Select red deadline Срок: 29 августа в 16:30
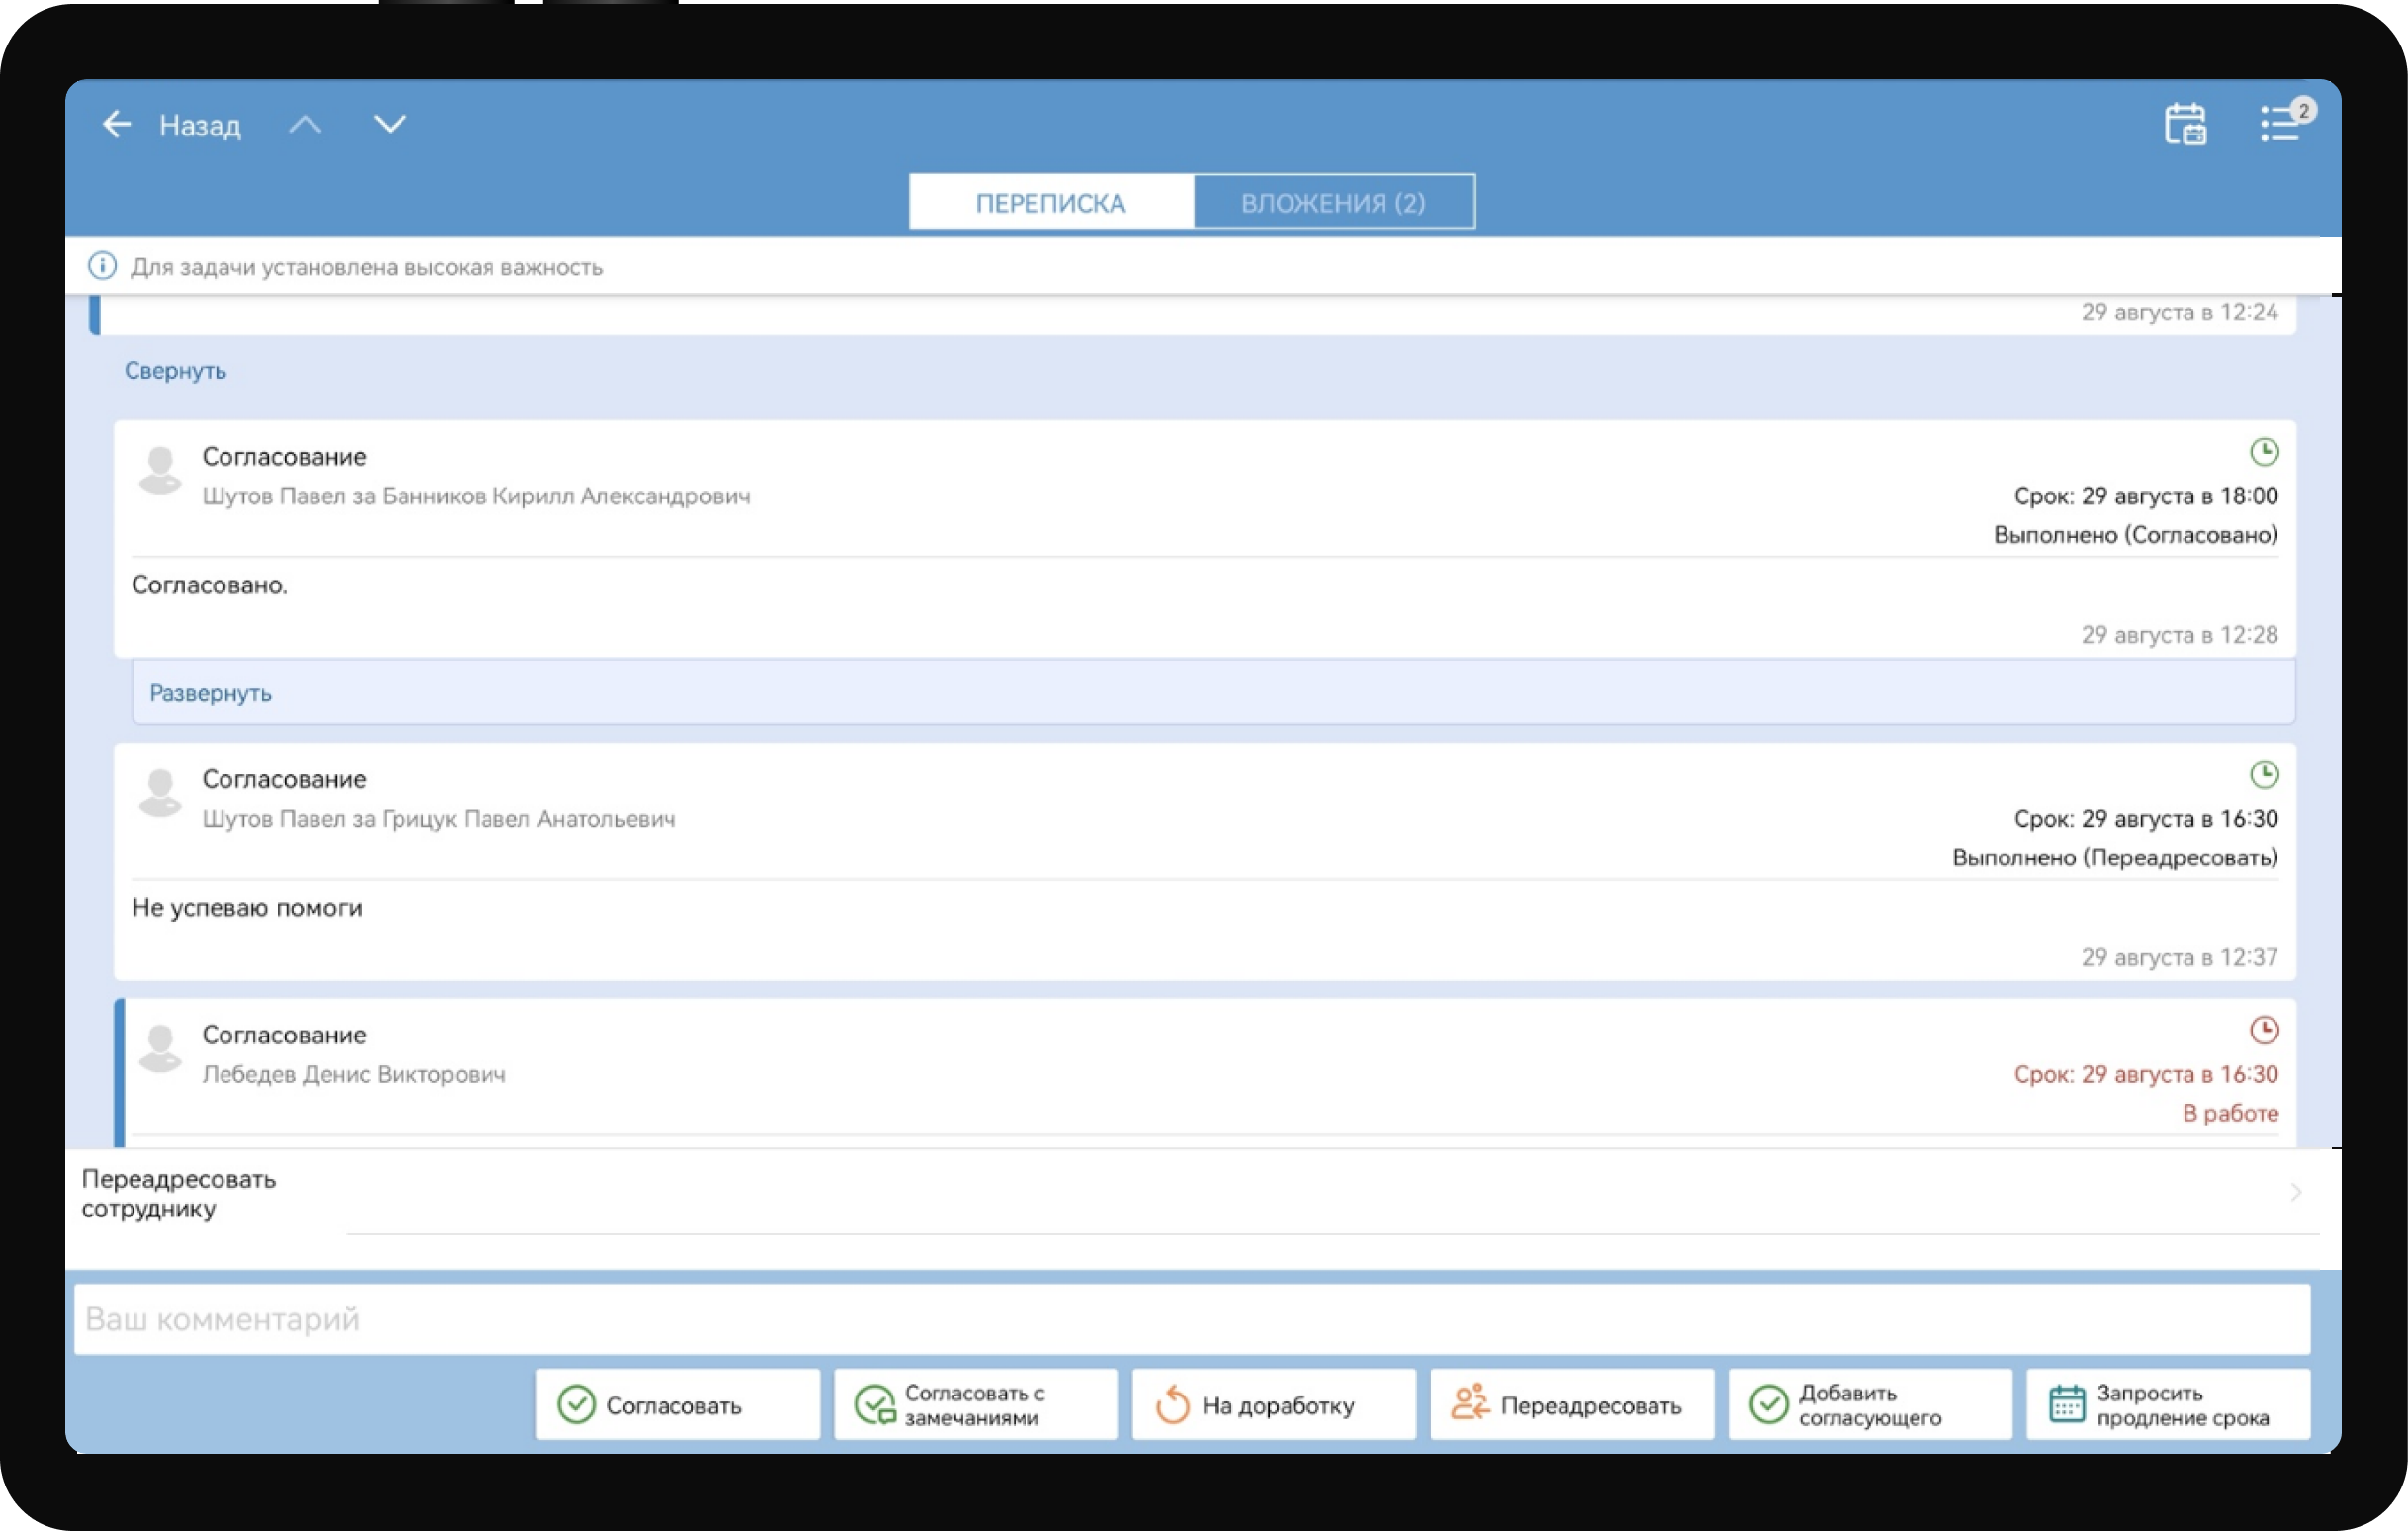 click(x=2146, y=1074)
